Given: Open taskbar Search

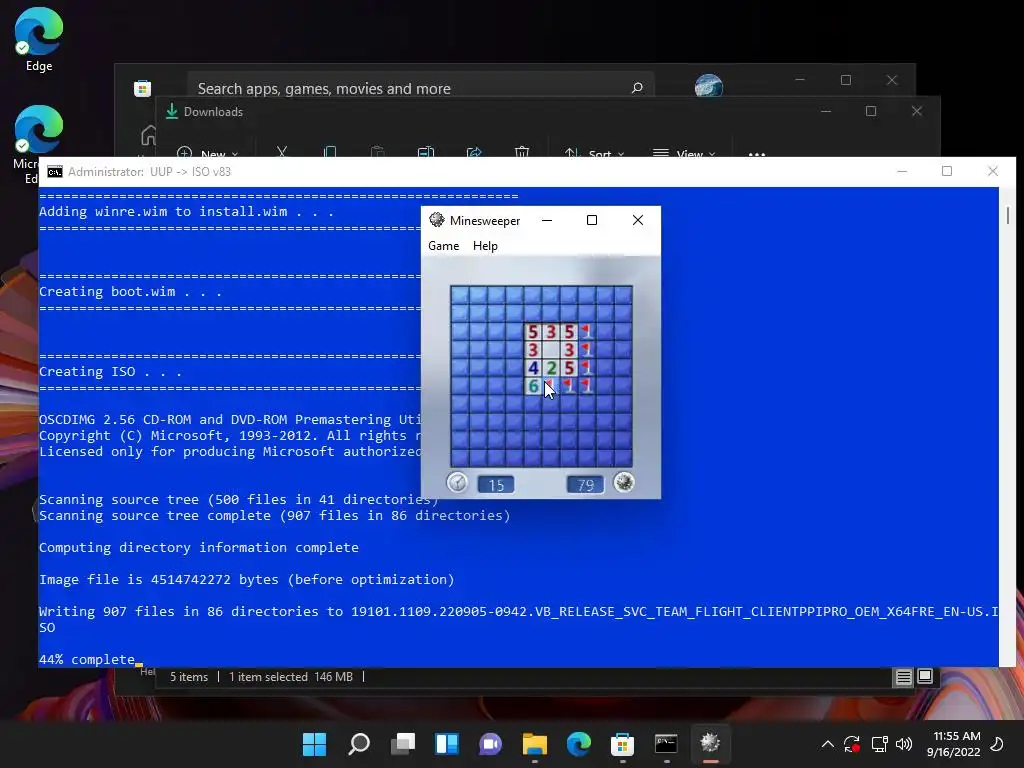Looking at the screenshot, I should 359,744.
